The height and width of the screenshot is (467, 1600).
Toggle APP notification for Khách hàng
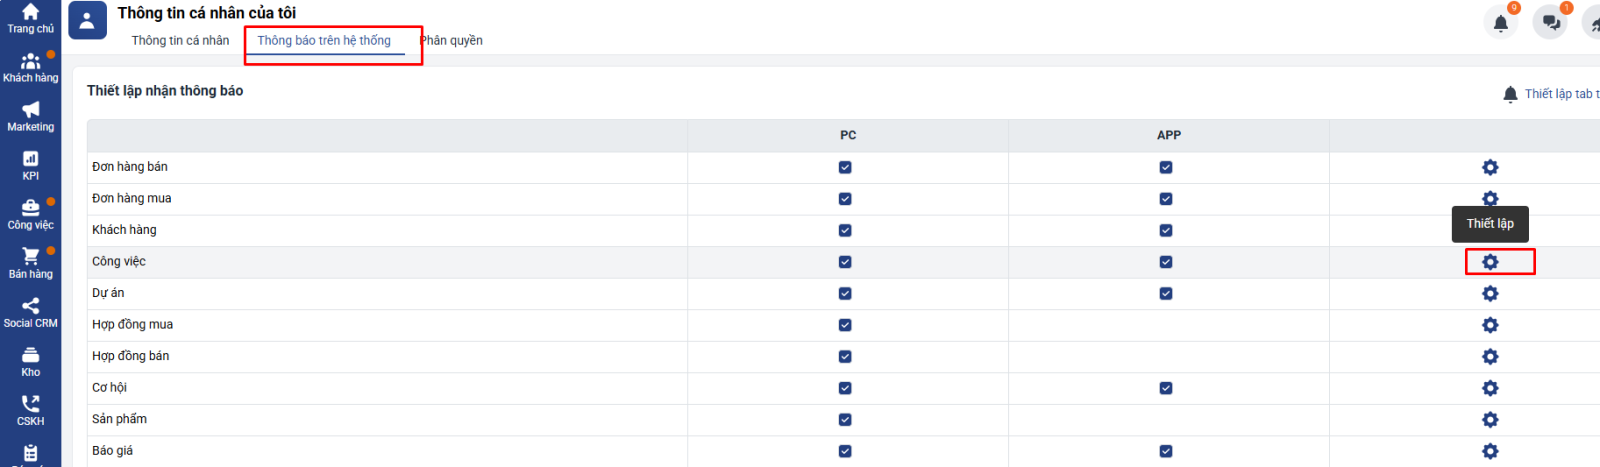coord(1166,230)
